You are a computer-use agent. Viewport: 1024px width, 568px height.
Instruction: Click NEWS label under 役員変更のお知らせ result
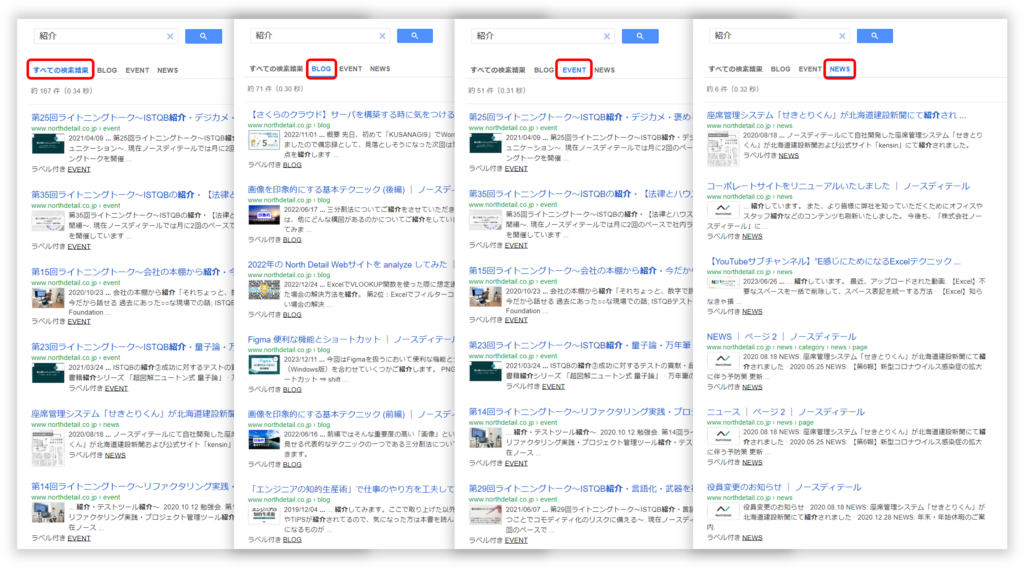click(x=752, y=538)
